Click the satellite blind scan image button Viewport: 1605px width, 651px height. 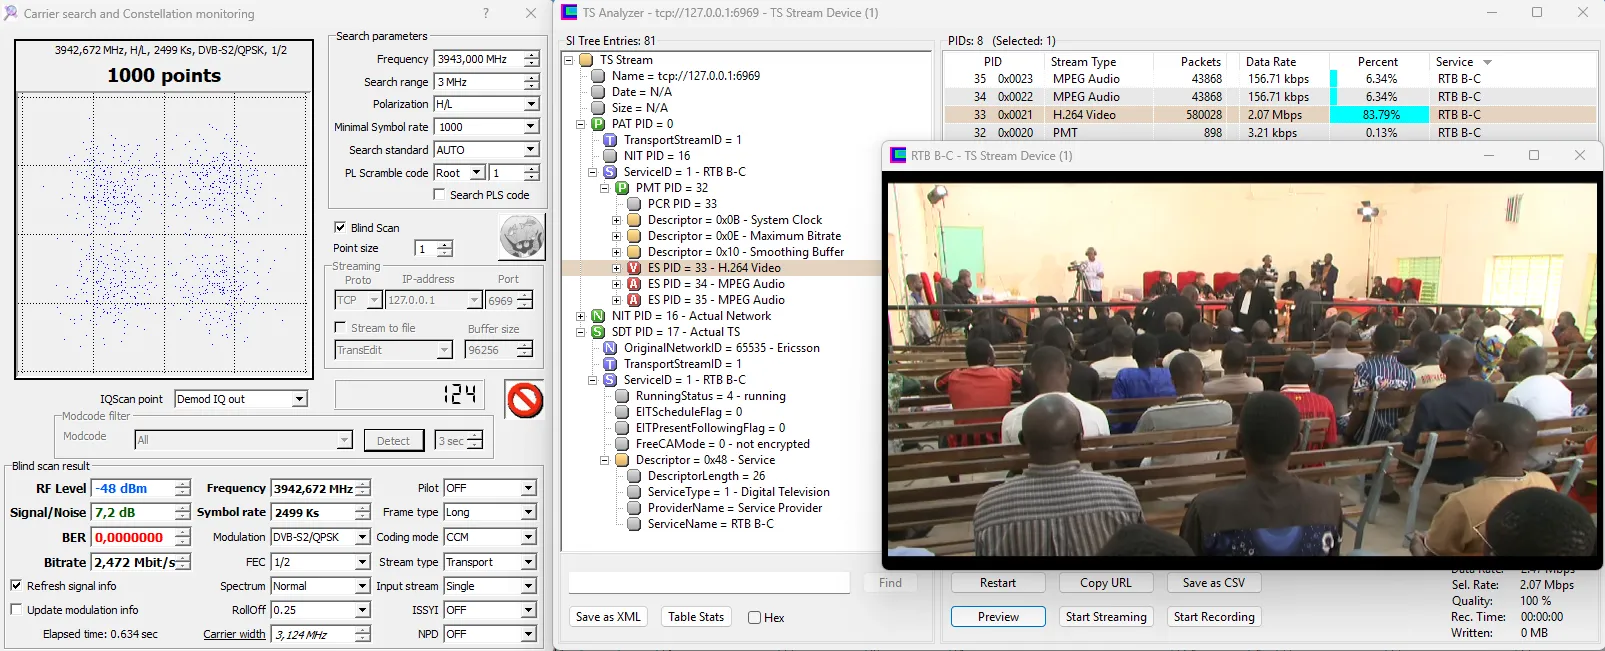[521, 237]
